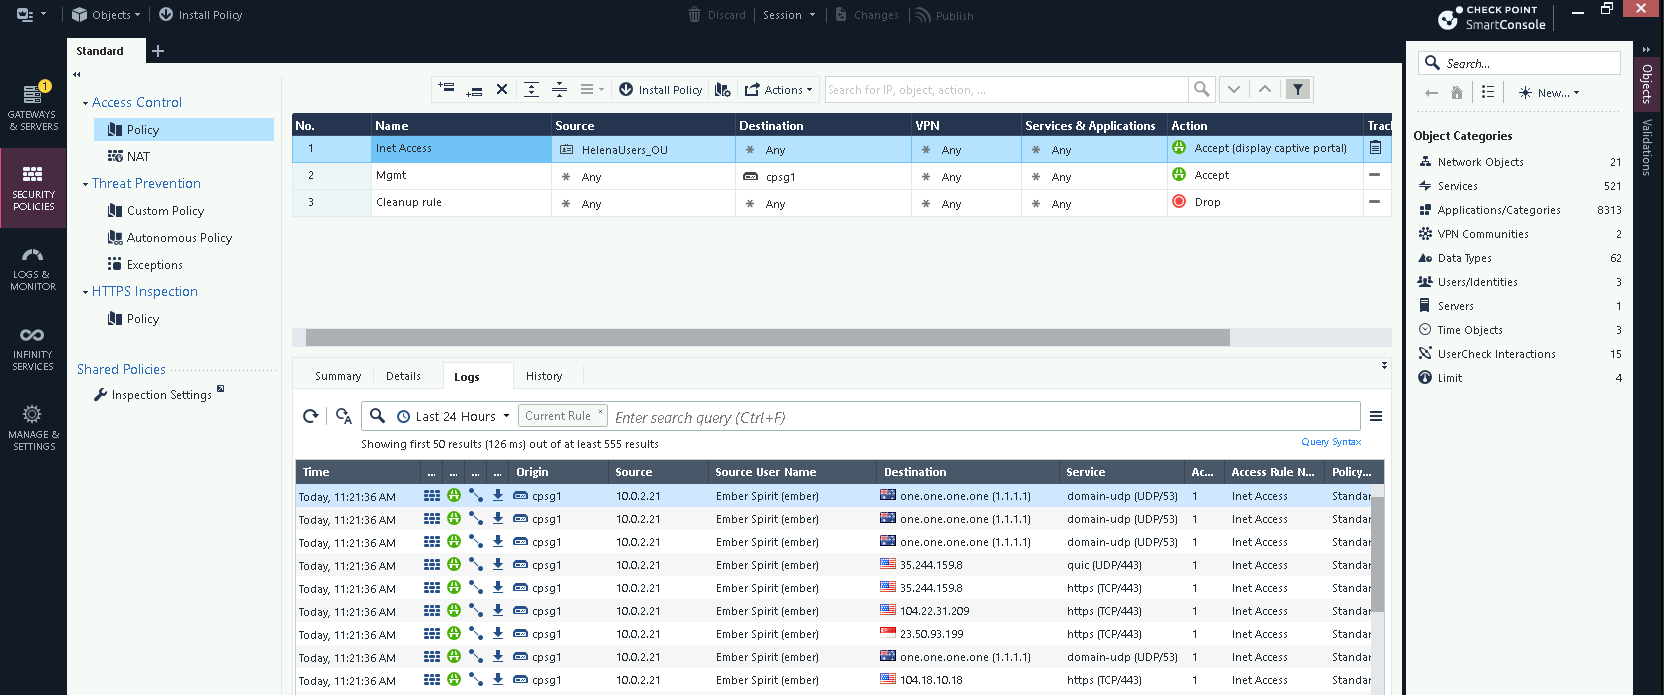This screenshot has width=1664, height=695.
Task: Remove the Current Rule filter tag
Action: 600,412
